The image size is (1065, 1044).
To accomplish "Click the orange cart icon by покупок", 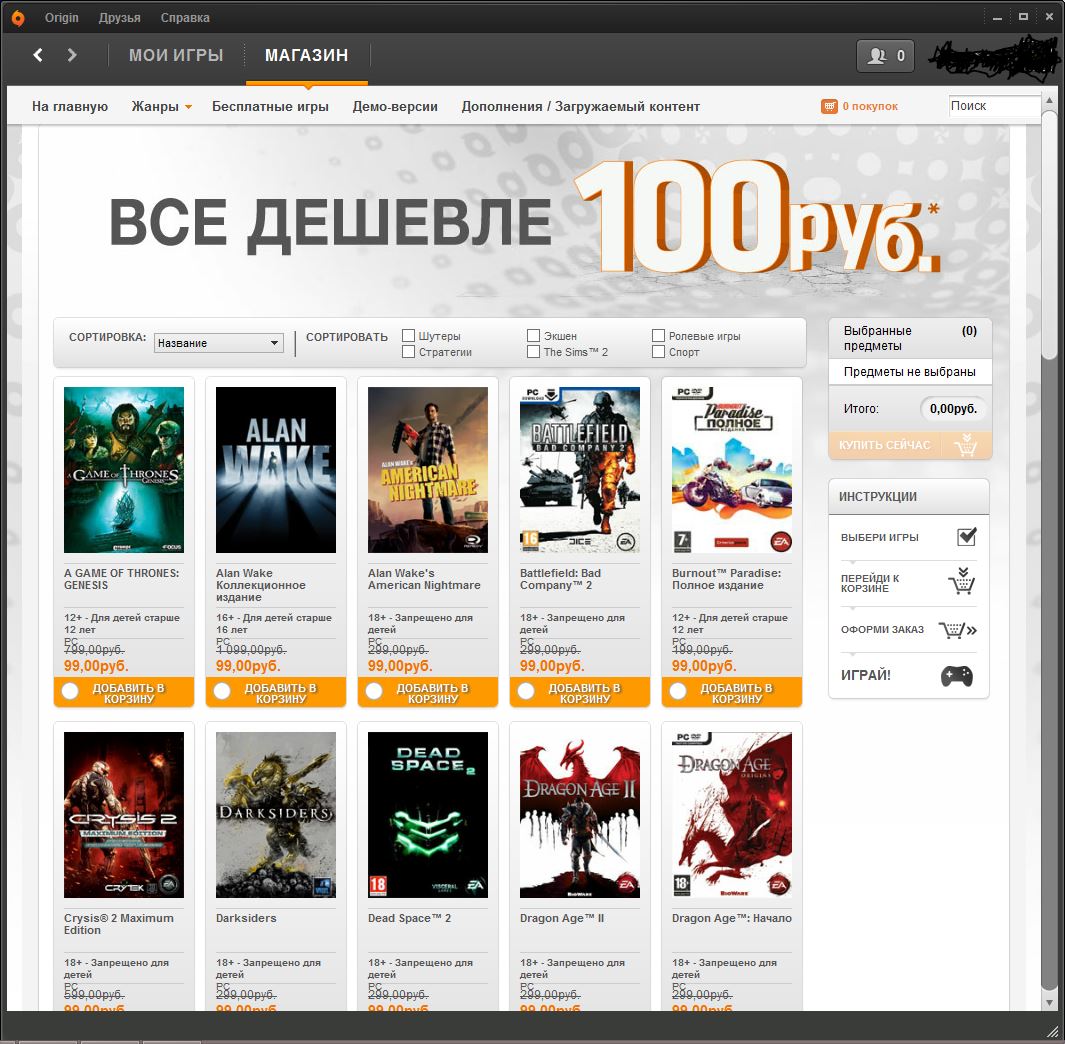I will (x=829, y=107).
